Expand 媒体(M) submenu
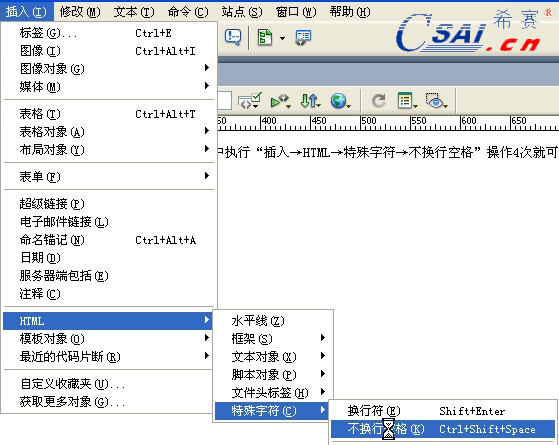 [x=109, y=86]
